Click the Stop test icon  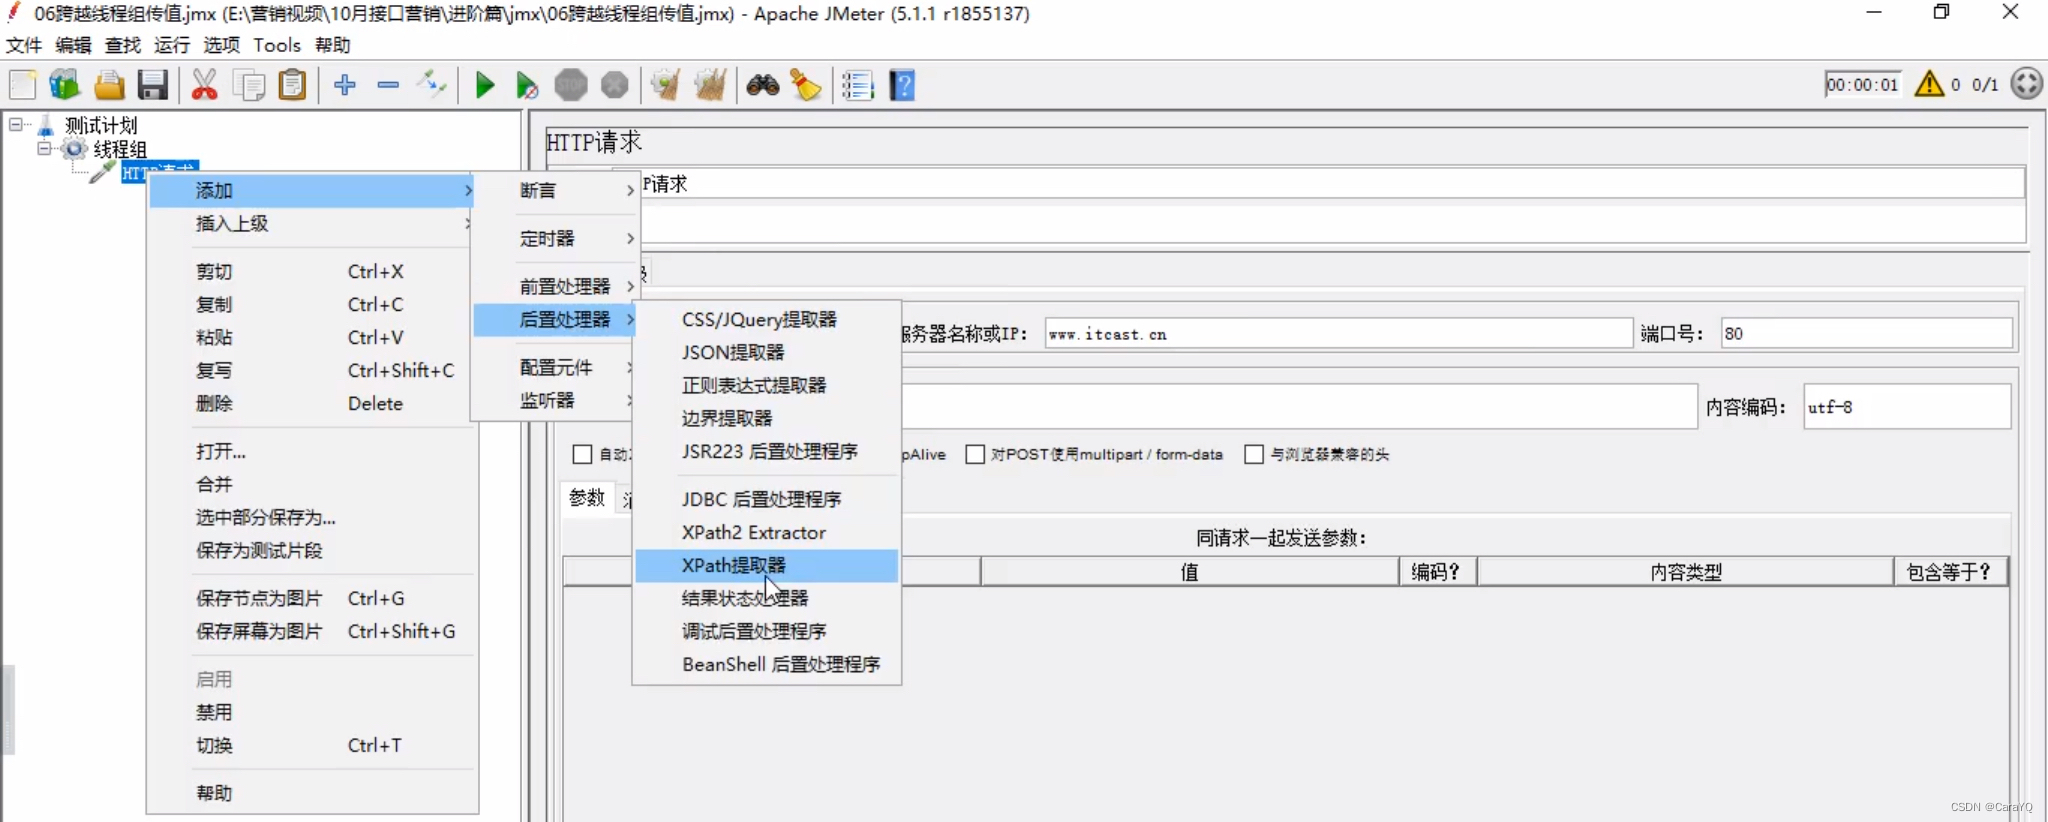(571, 85)
